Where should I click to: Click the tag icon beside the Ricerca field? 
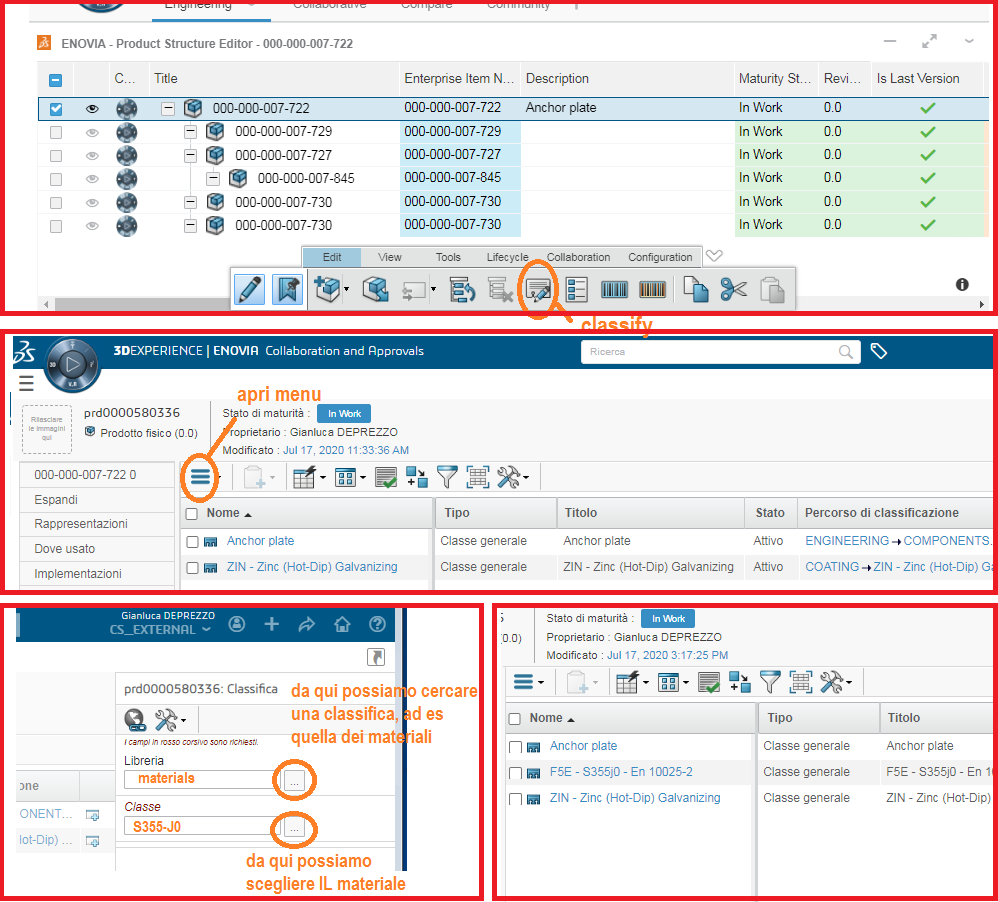(879, 351)
